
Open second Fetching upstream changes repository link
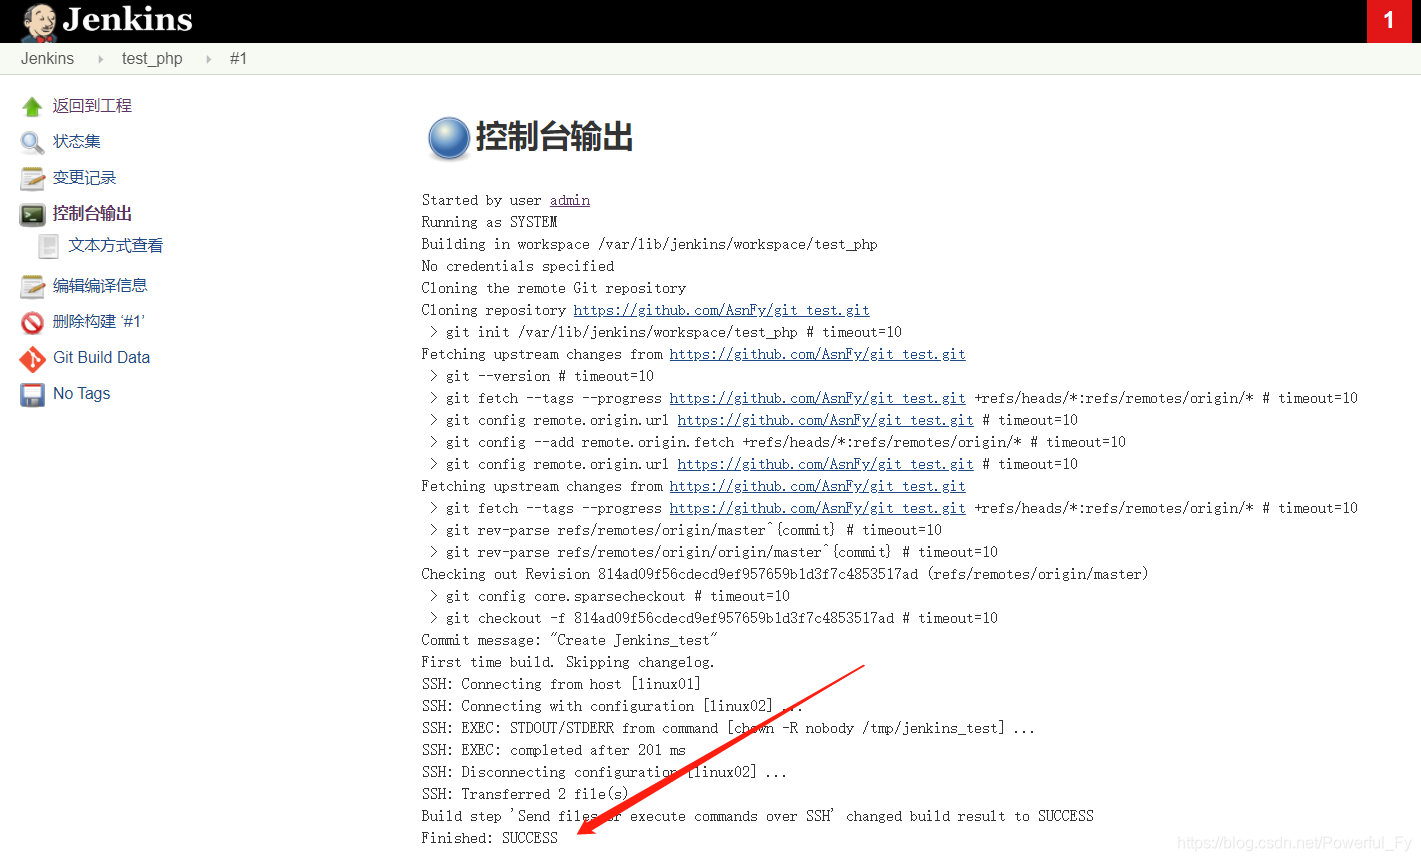818,486
